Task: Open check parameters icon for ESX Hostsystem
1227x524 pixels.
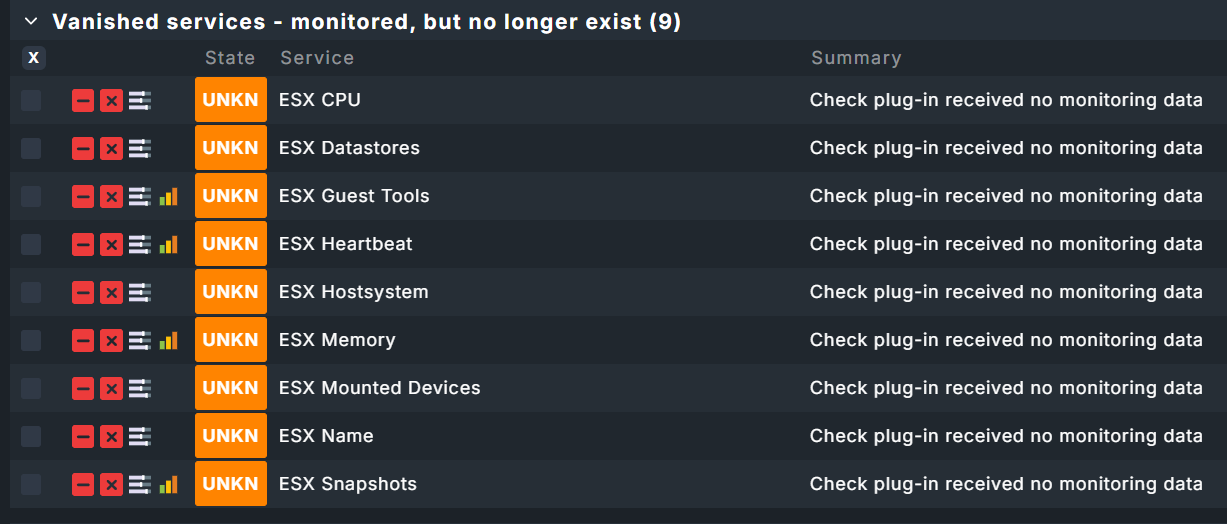Action: (140, 292)
